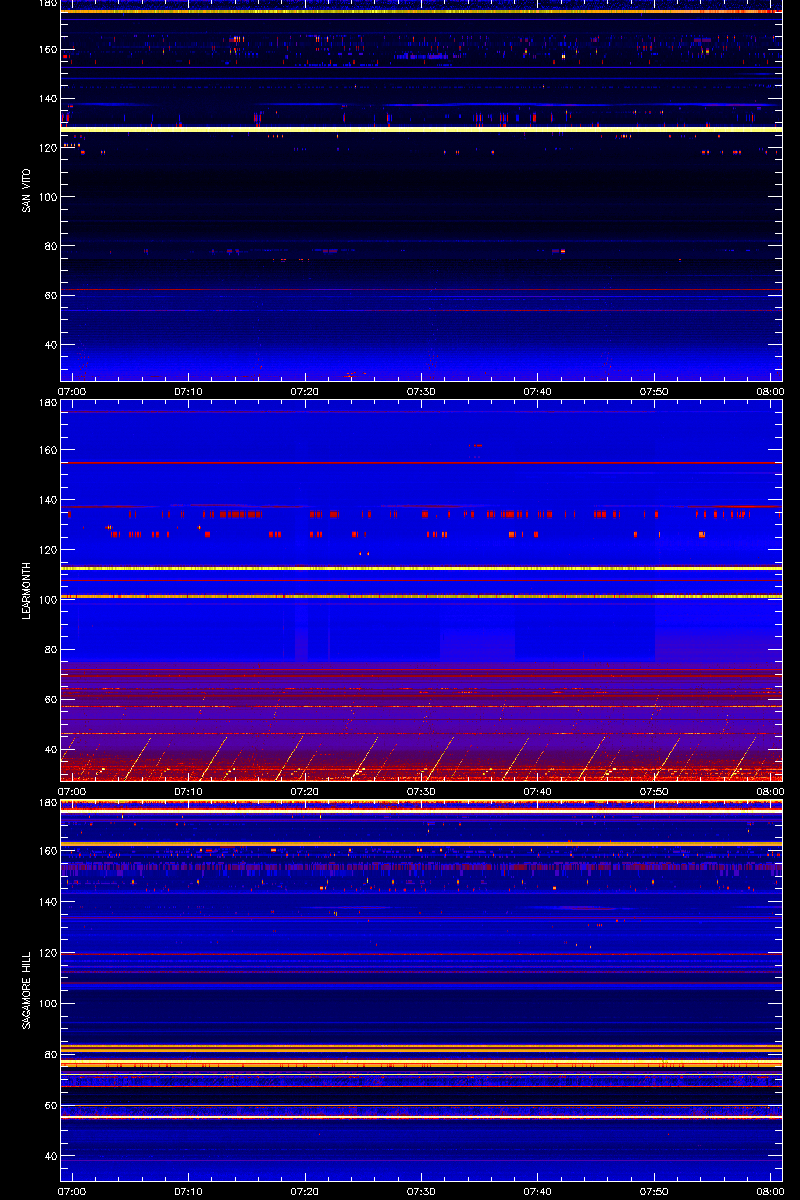Click the 100 tick on Sagamore Hill axis

point(48,1003)
